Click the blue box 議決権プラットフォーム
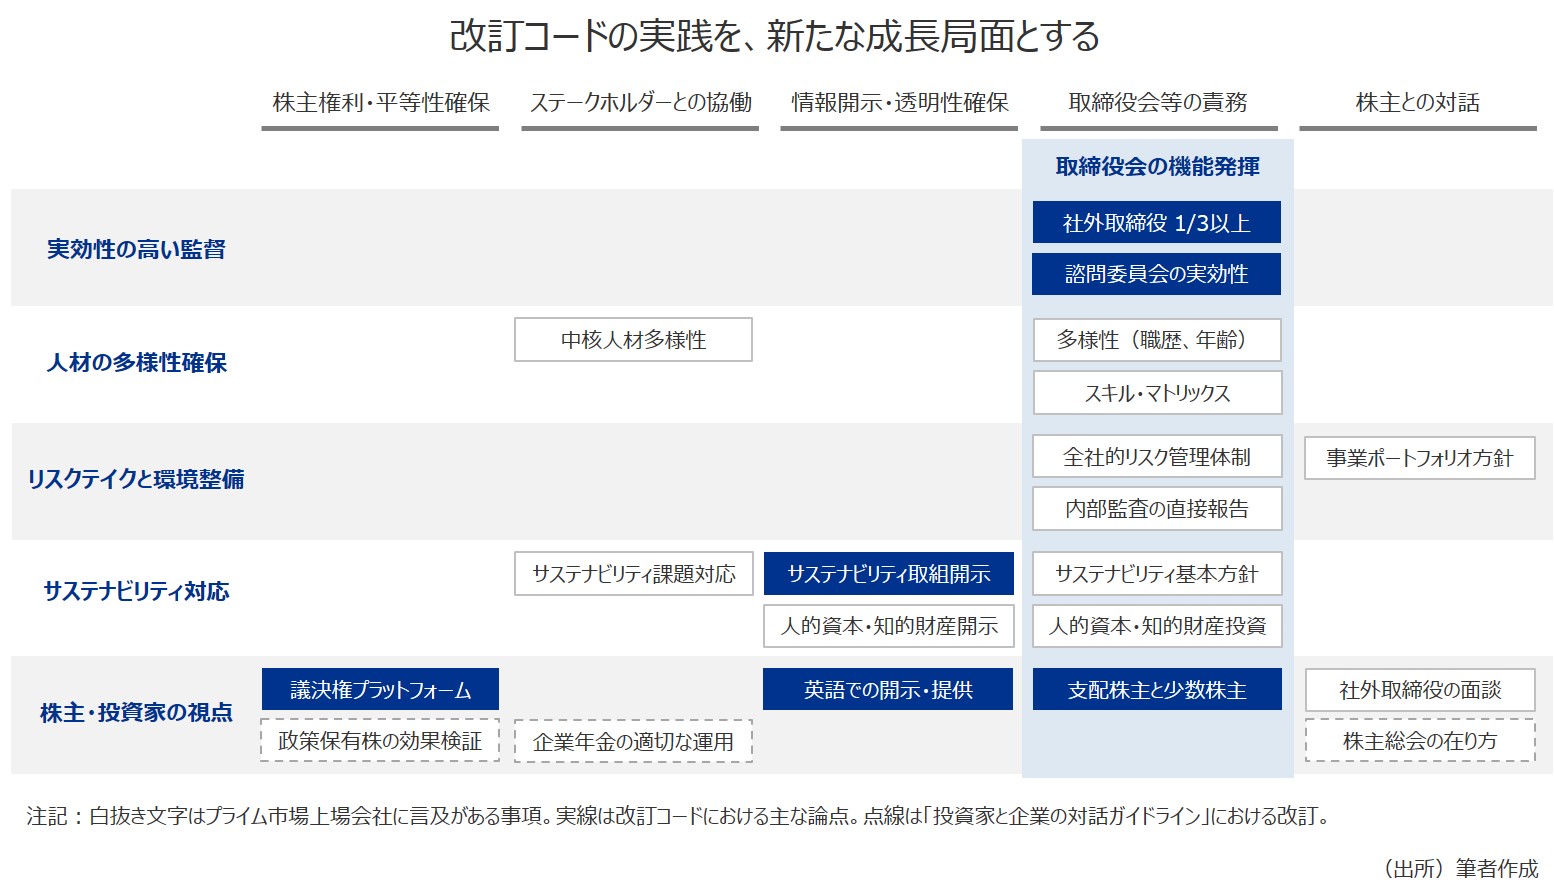 click(x=380, y=689)
